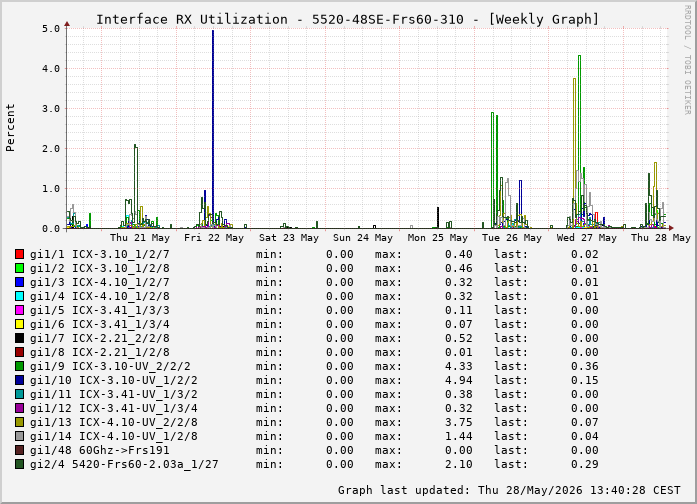The width and height of the screenshot is (697, 504).
Task: Click the Wed 27 May axis label
Action: pyautogui.click(x=587, y=238)
